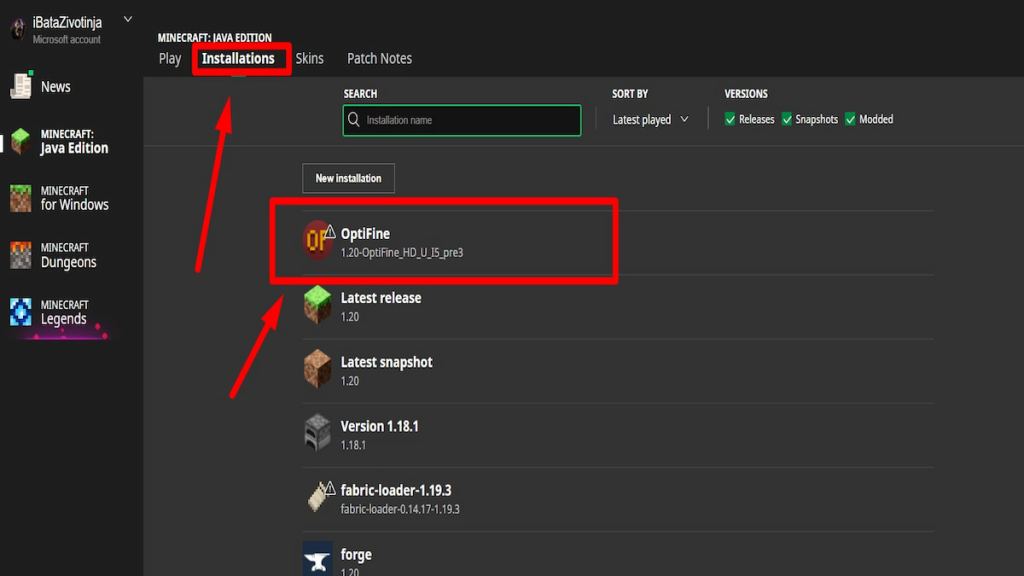The width and height of the screenshot is (1024, 576).
Task: Click the New installation button
Action: click(x=349, y=178)
